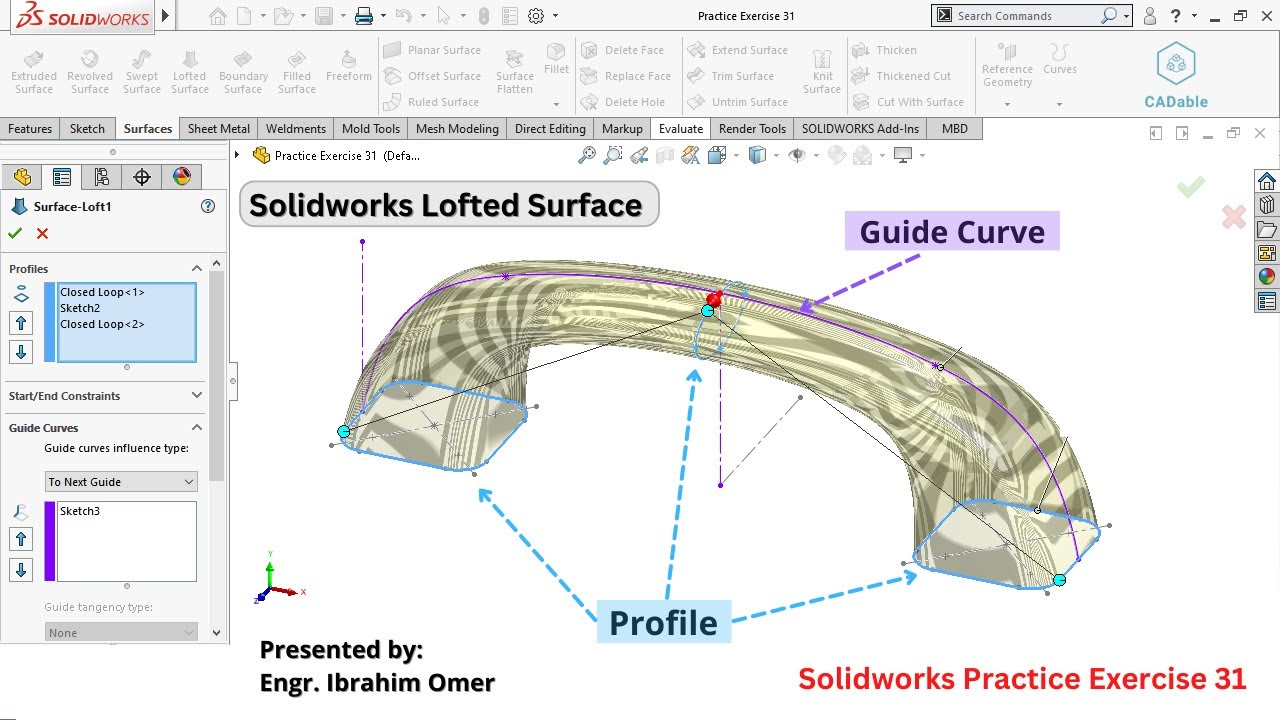Select the Swept Surface tool
This screenshot has height=720, width=1280.
(x=142, y=71)
